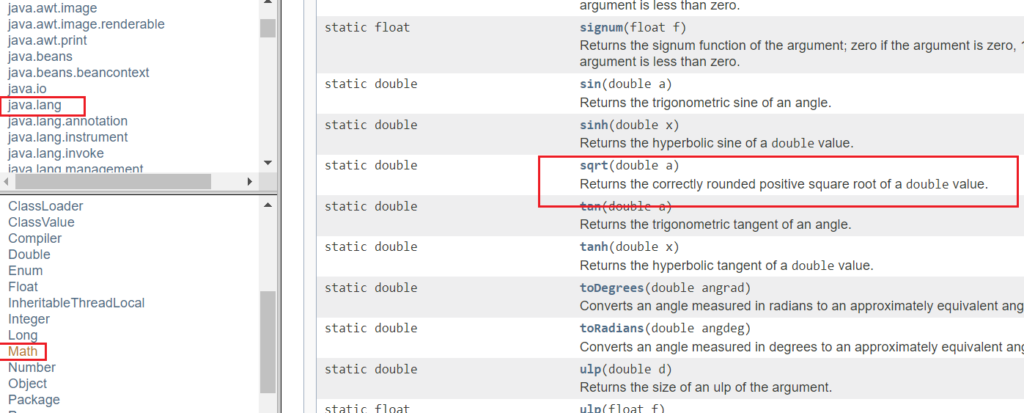Image resolution: width=1024 pixels, height=413 pixels.
Task: Select the ClassLoader class
Action: pyautogui.click(x=46, y=206)
